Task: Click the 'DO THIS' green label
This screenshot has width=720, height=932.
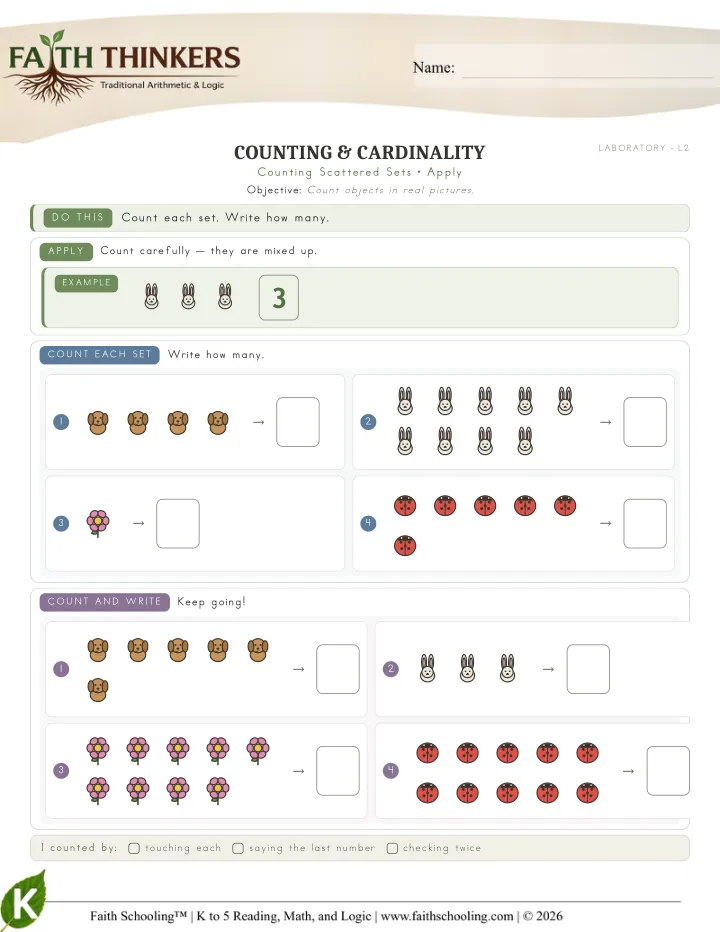Action: [78, 218]
